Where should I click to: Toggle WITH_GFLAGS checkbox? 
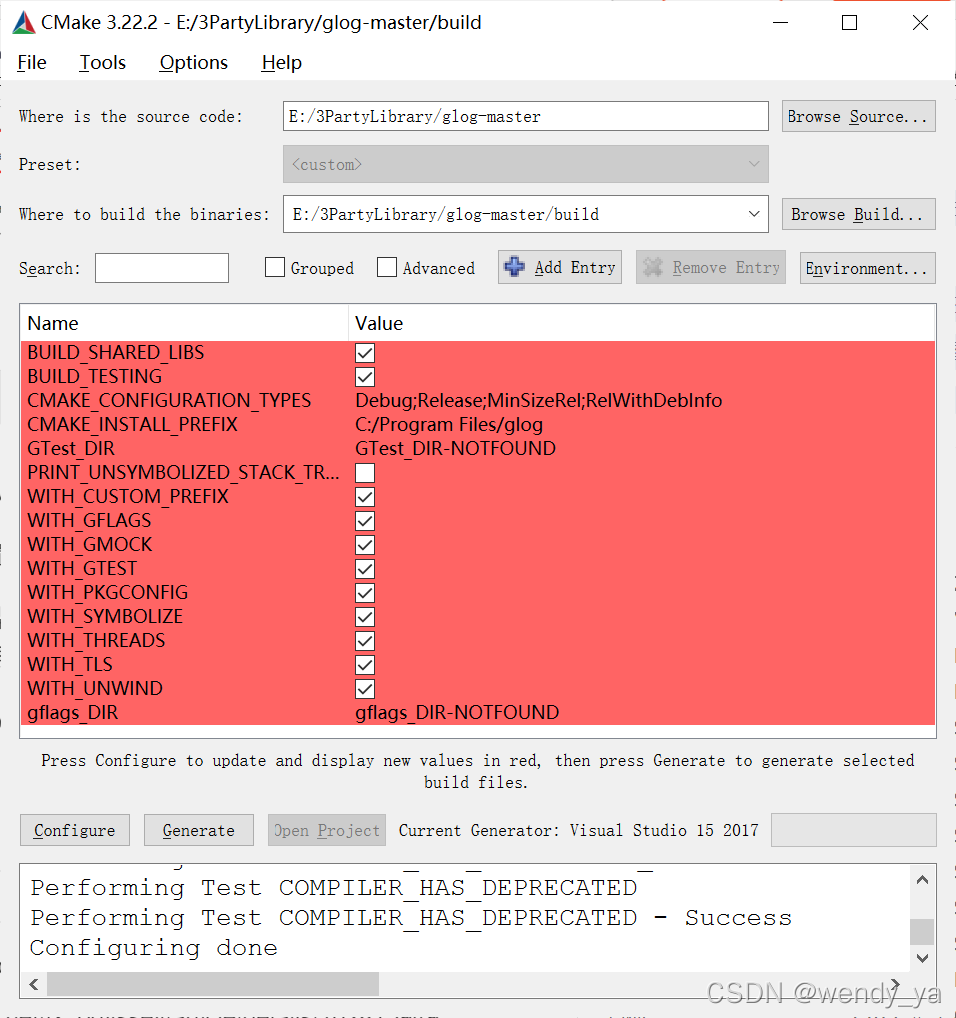point(365,521)
